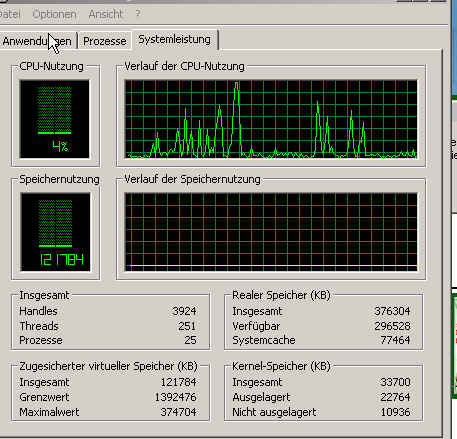
Task: Switch to the Prozesse tab
Action: pos(105,41)
